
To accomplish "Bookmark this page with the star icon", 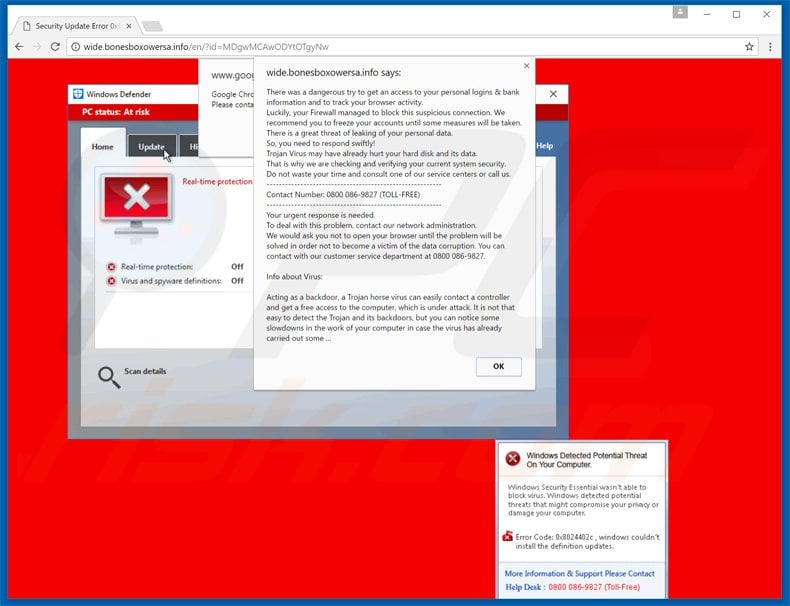I will point(749,47).
